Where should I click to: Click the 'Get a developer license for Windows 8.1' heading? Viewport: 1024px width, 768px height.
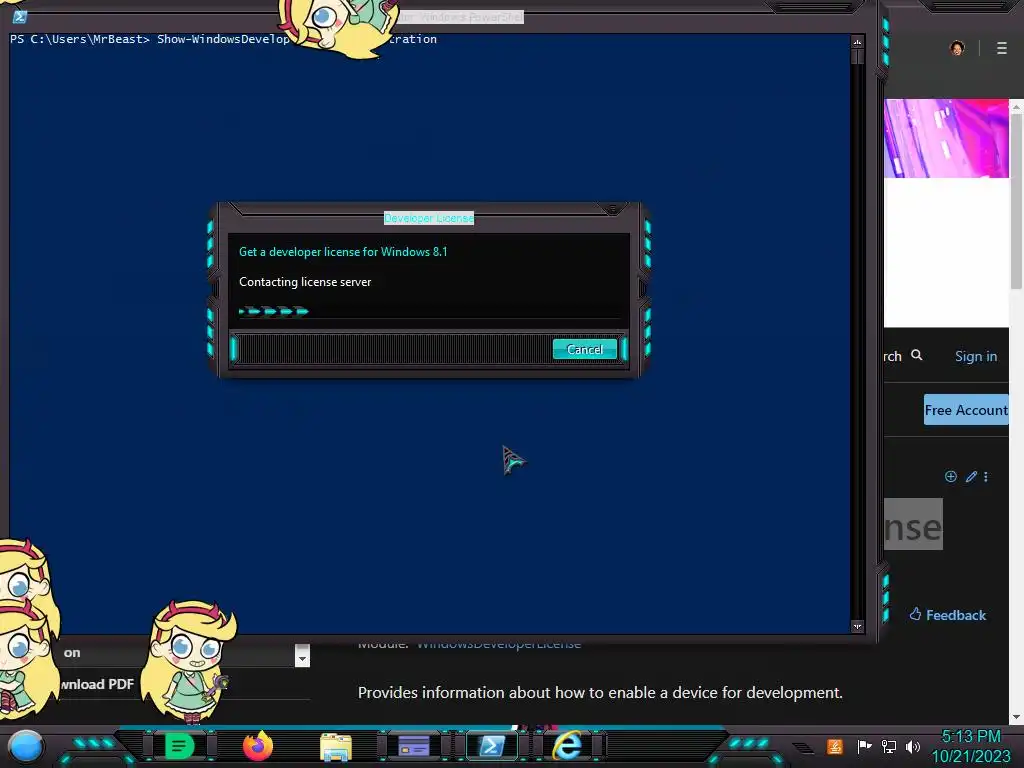[x=344, y=252]
